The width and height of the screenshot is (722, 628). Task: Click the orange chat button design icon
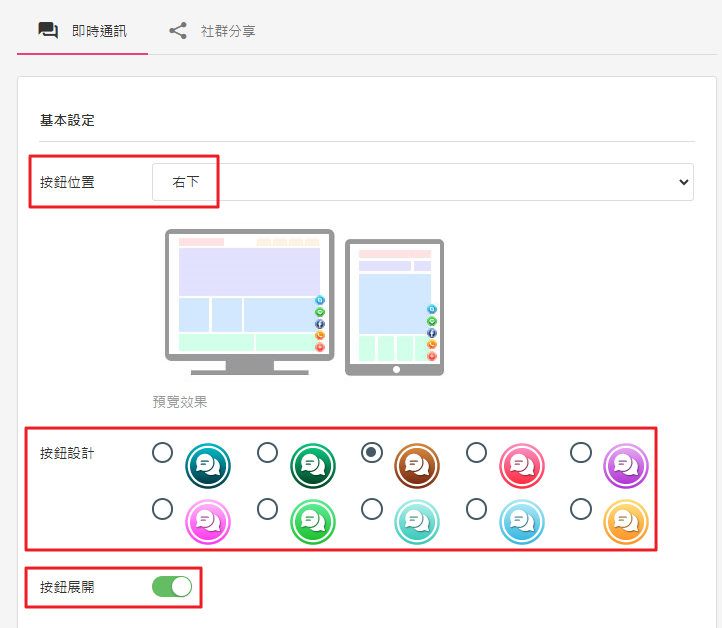pyautogui.click(x=626, y=522)
